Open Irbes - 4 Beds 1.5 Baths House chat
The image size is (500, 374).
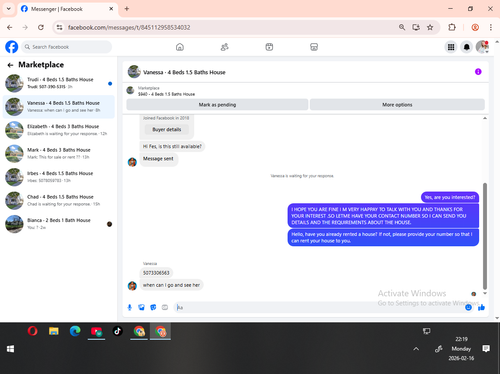tap(59, 177)
